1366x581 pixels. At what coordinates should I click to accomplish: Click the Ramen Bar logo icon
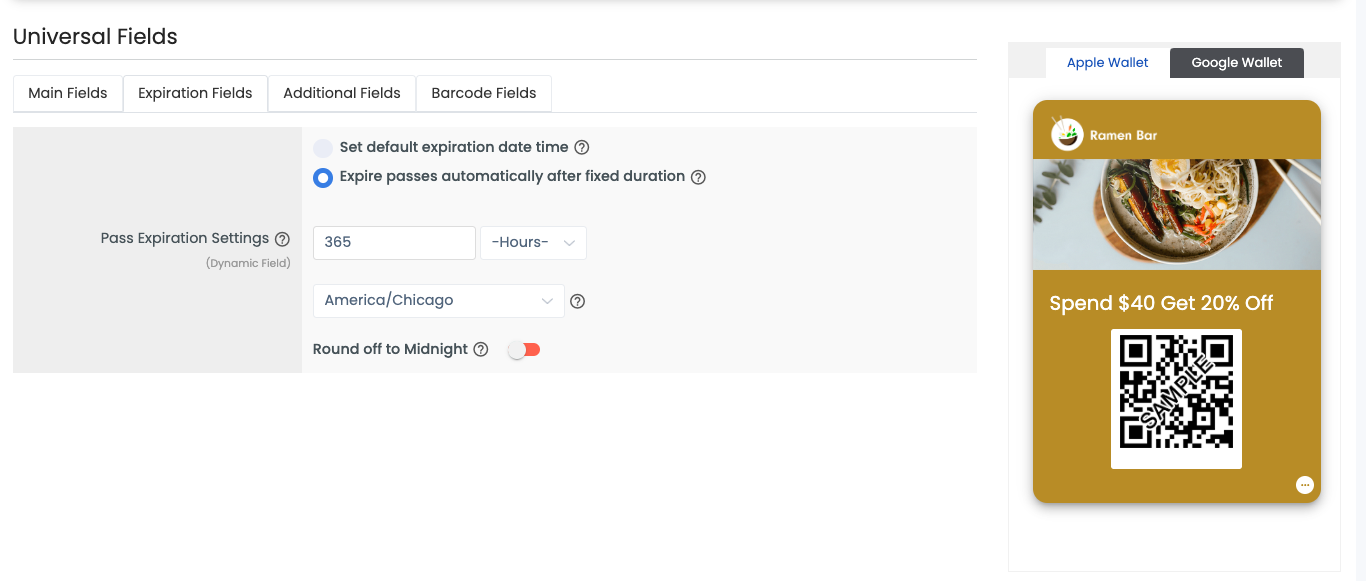1067,135
